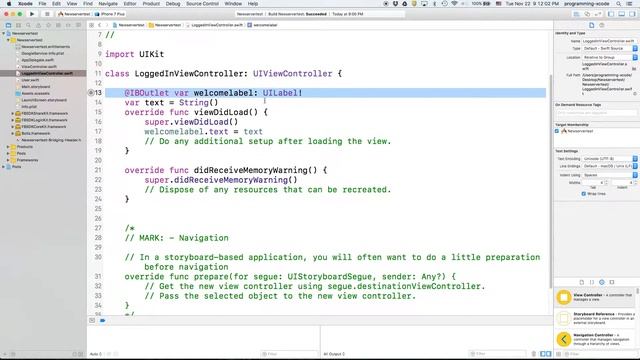
Task: Show the File Template library
Action: 582,282
